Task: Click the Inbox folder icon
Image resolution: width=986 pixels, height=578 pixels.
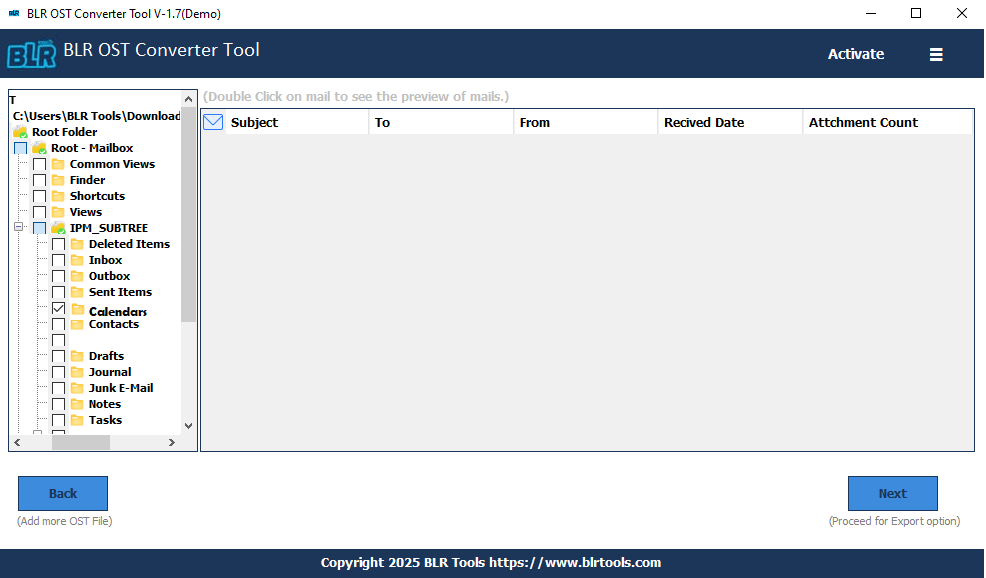Action: pyautogui.click(x=77, y=260)
